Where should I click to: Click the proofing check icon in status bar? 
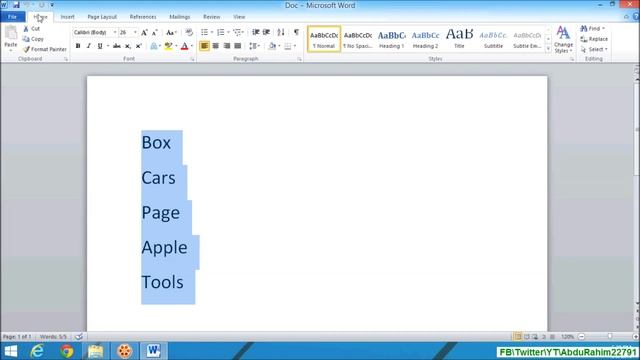pos(79,337)
